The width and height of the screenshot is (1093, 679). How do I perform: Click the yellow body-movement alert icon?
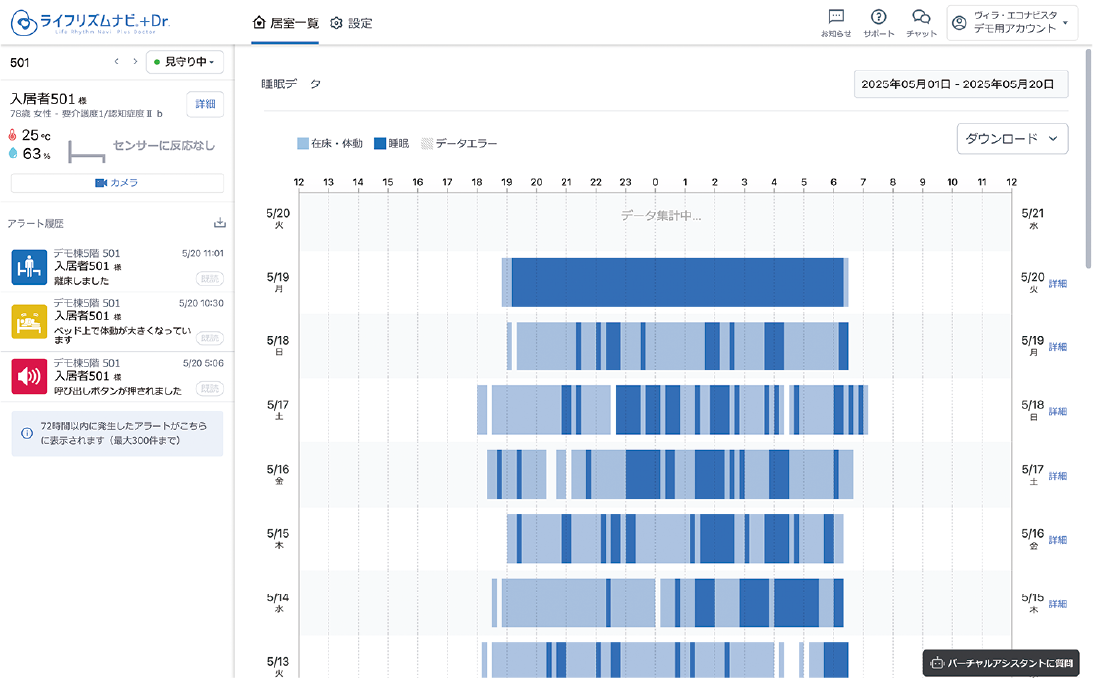[30, 322]
